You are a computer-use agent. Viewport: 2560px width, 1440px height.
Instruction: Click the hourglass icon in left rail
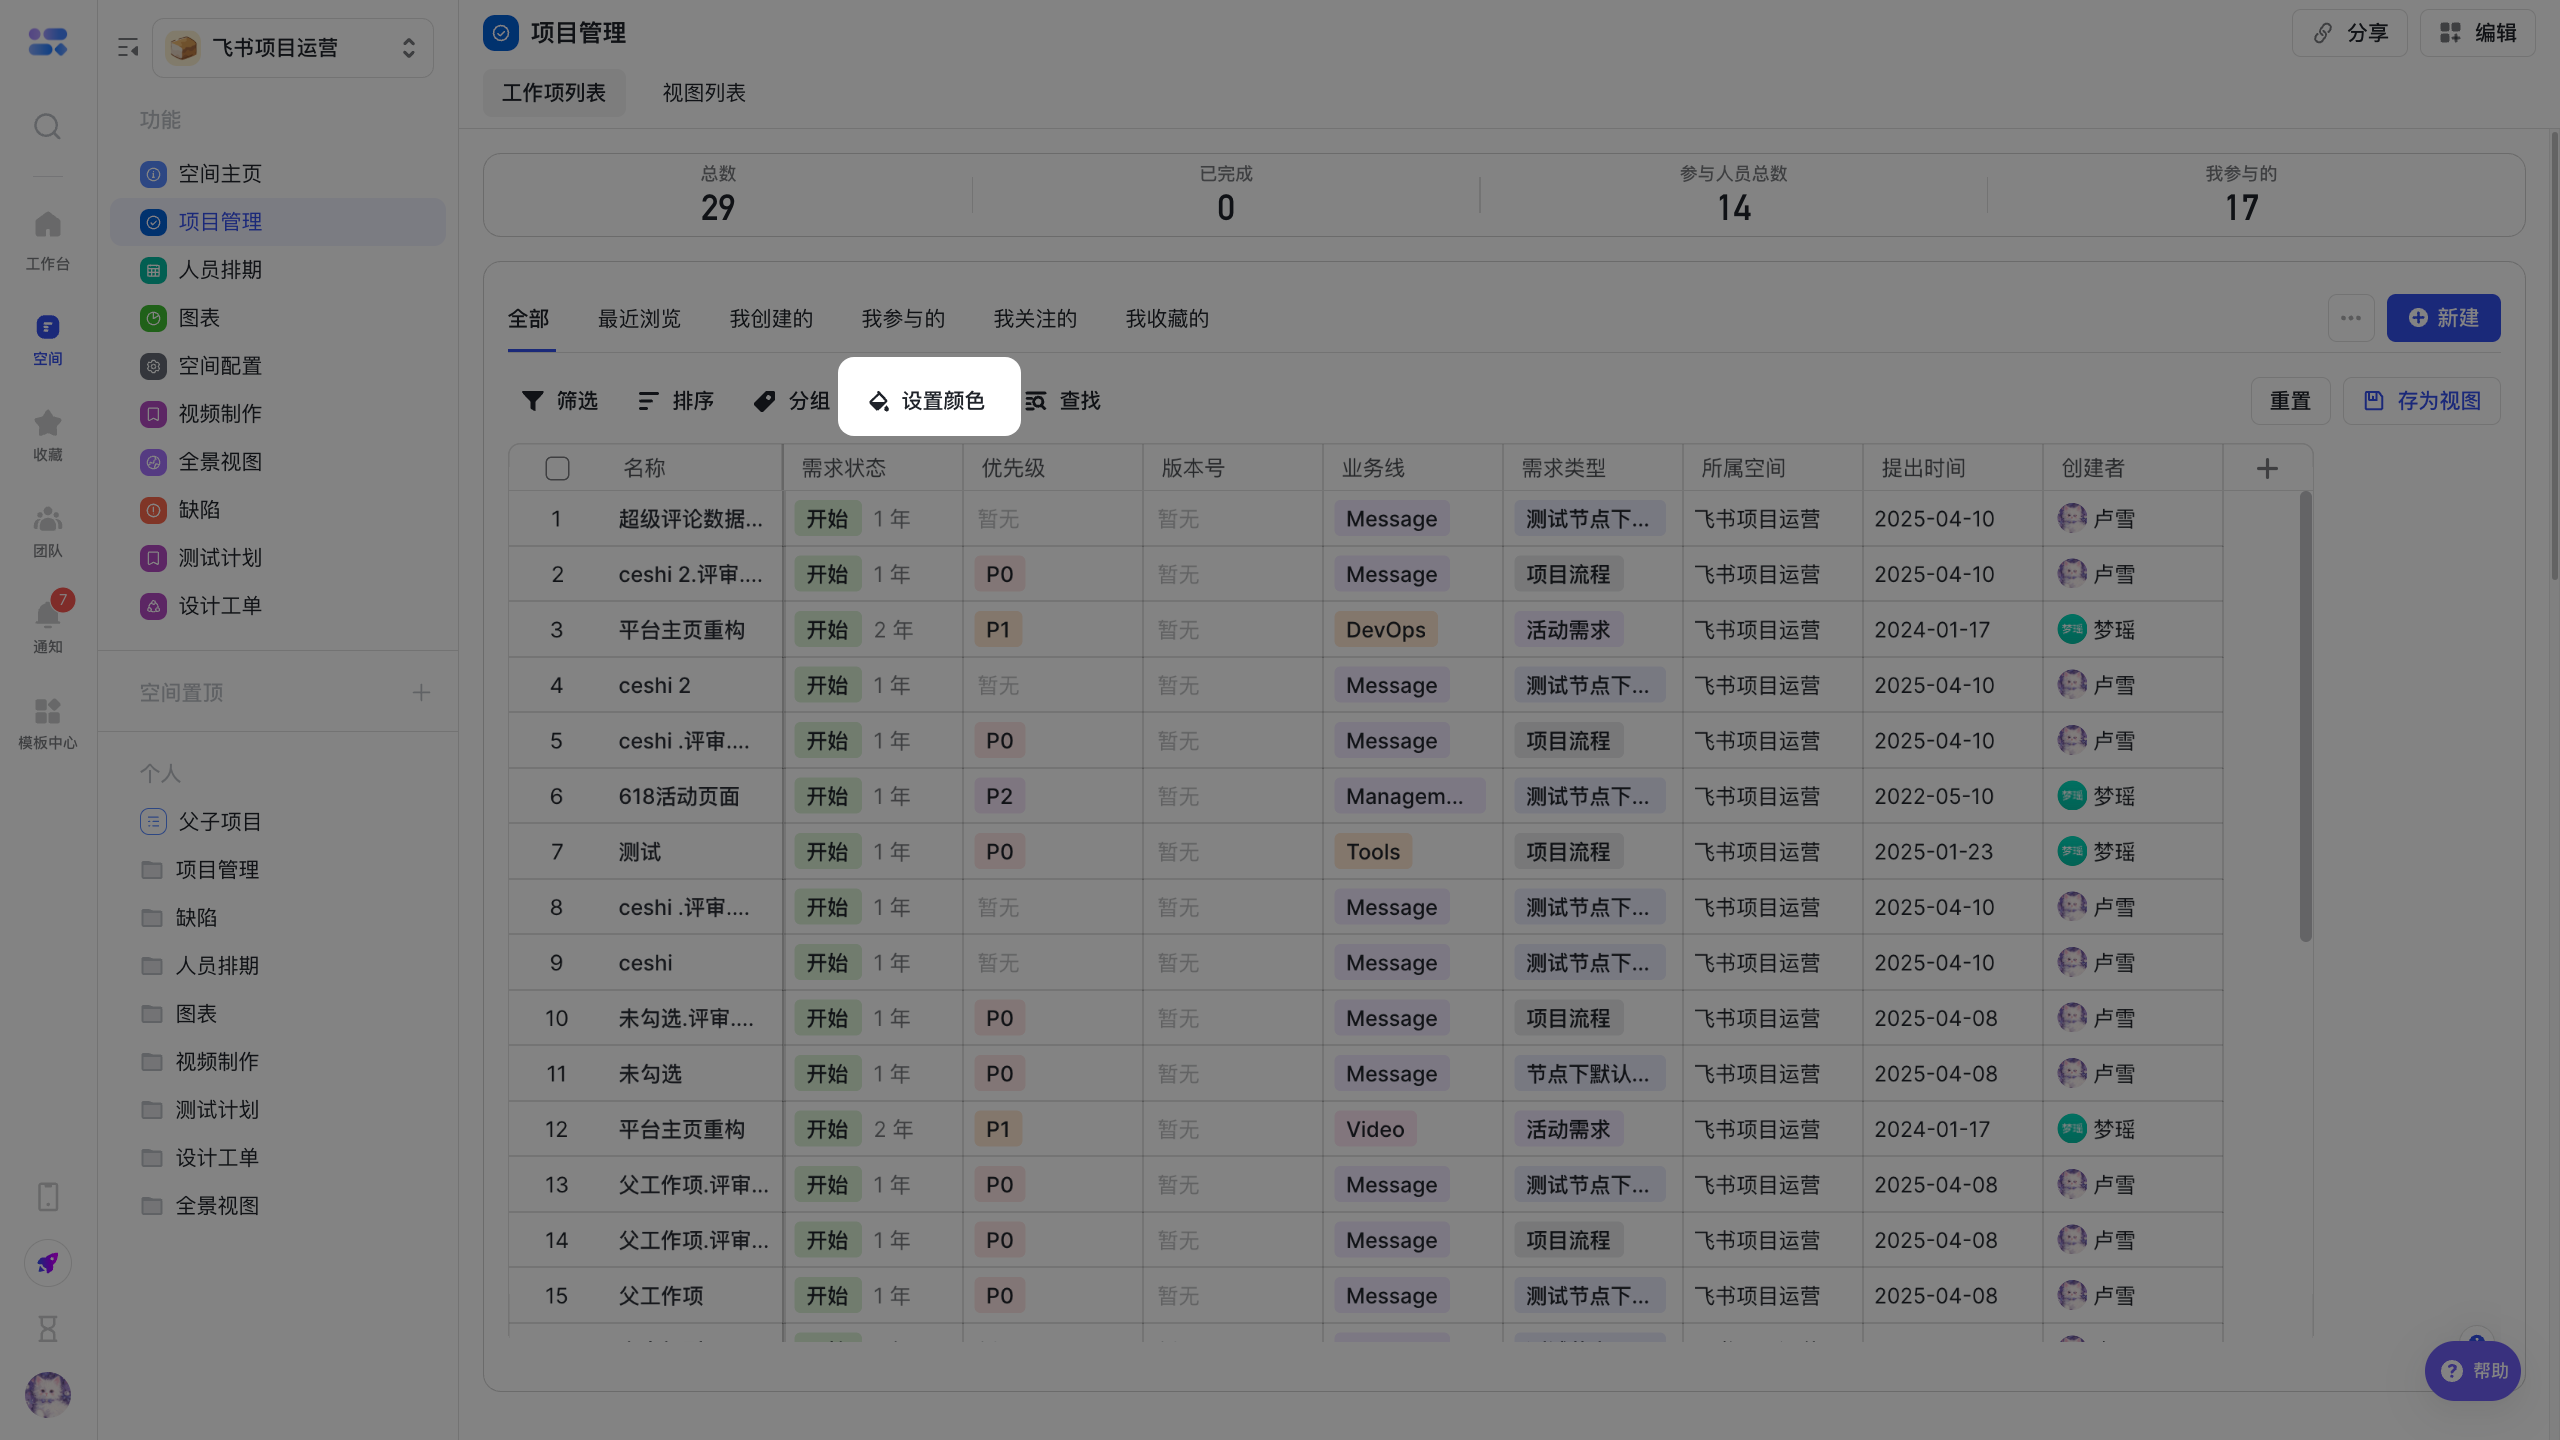click(x=48, y=1329)
